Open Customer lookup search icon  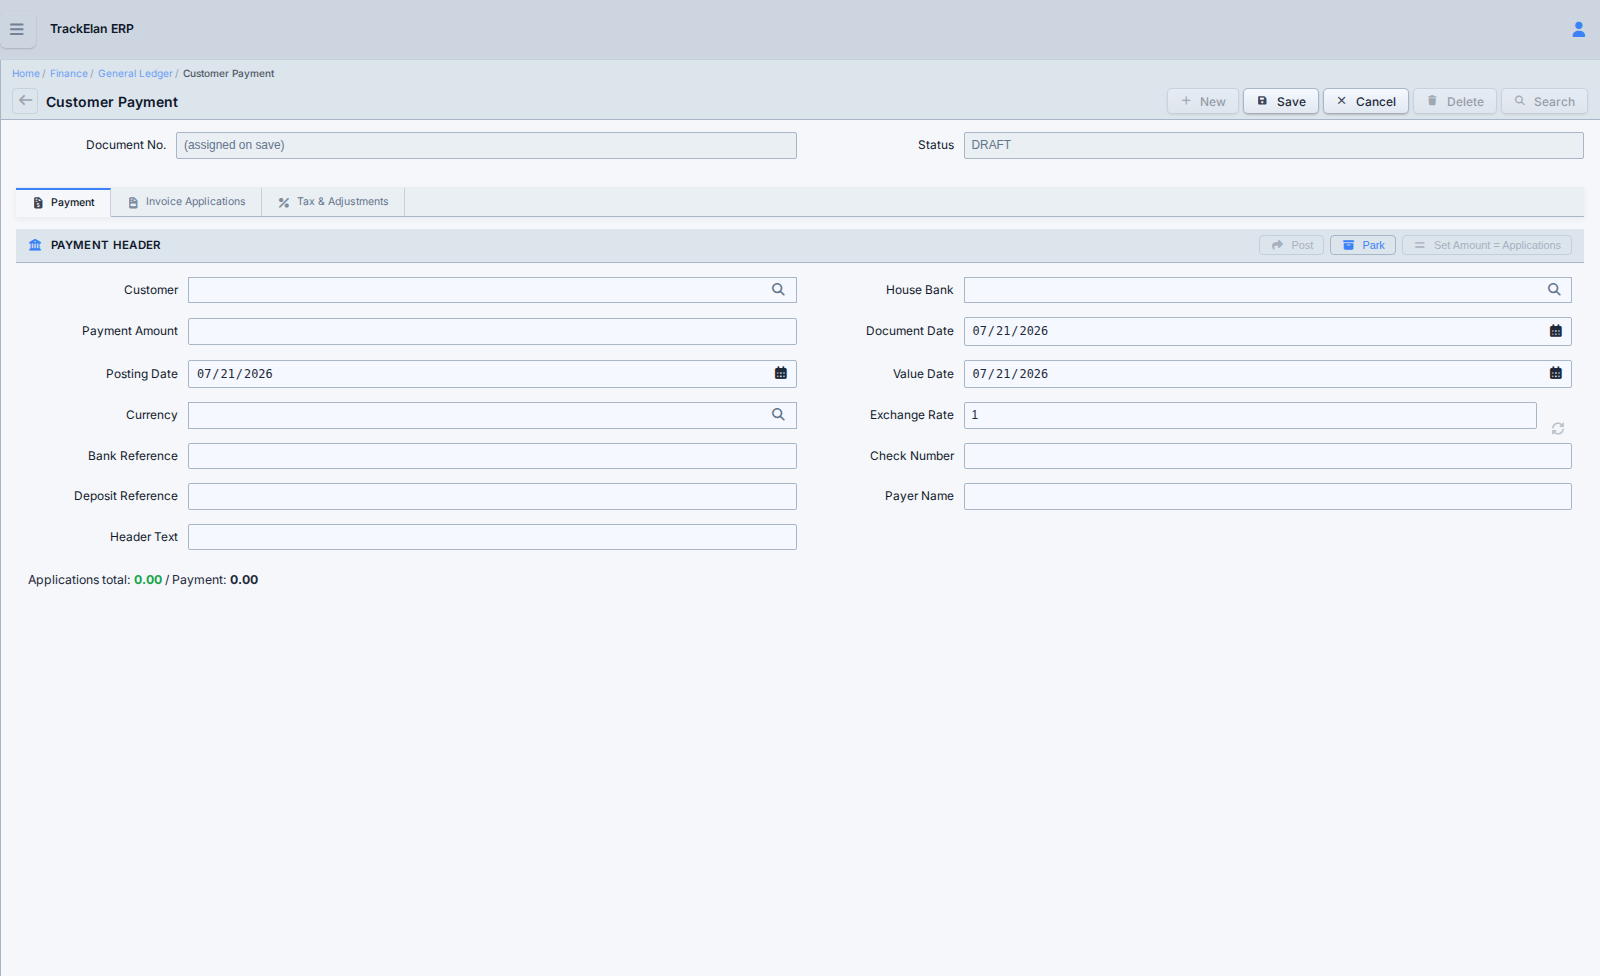pyautogui.click(x=778, y=290)
